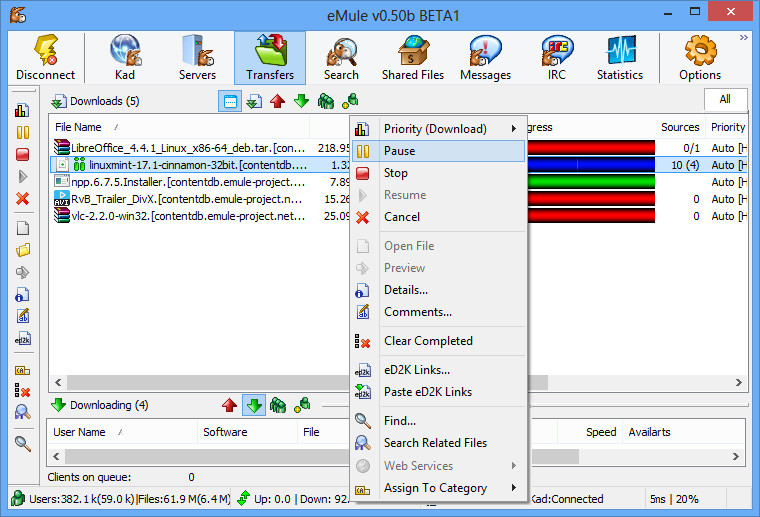Open the Shared Files view
This screenshot has width=760, height=517.
click(x=412, y=58)
